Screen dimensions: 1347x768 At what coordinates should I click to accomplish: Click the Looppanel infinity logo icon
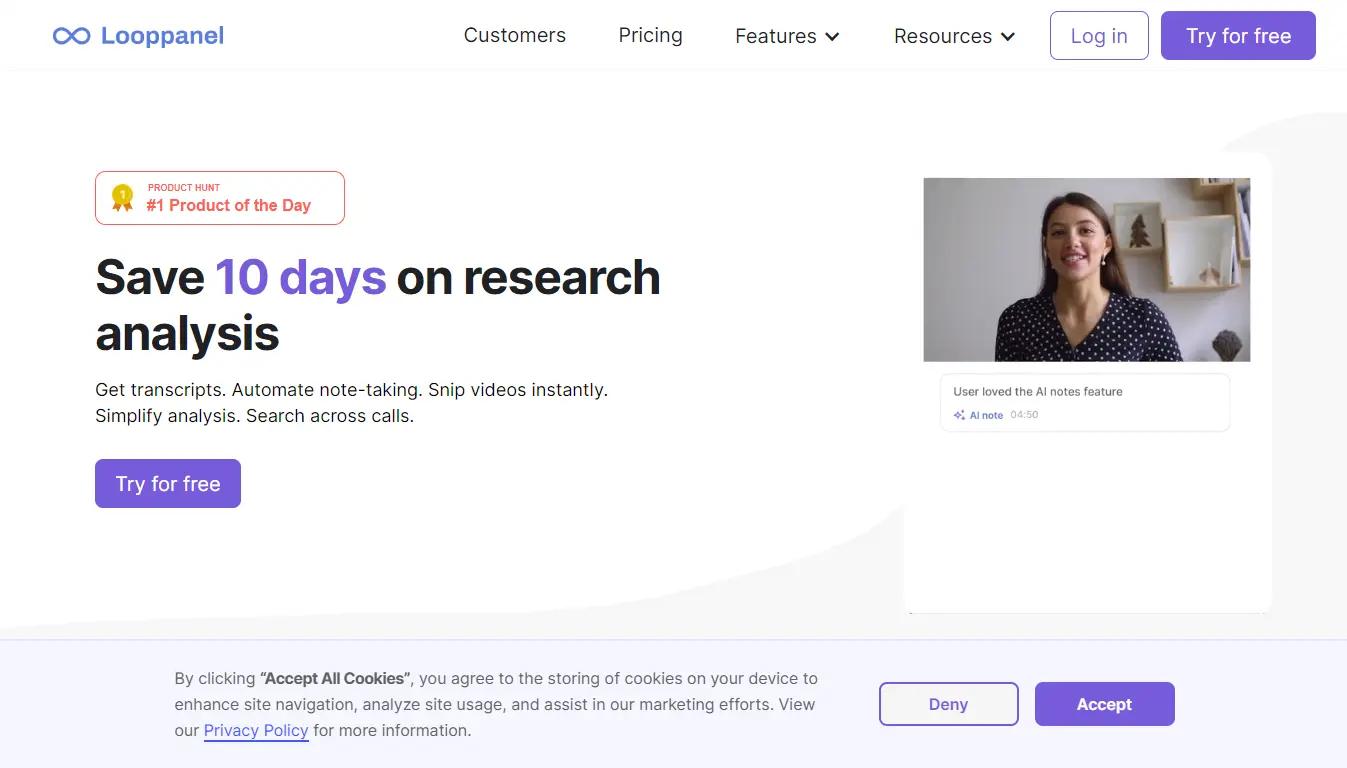pyautogui.click(x=71, y=36)
